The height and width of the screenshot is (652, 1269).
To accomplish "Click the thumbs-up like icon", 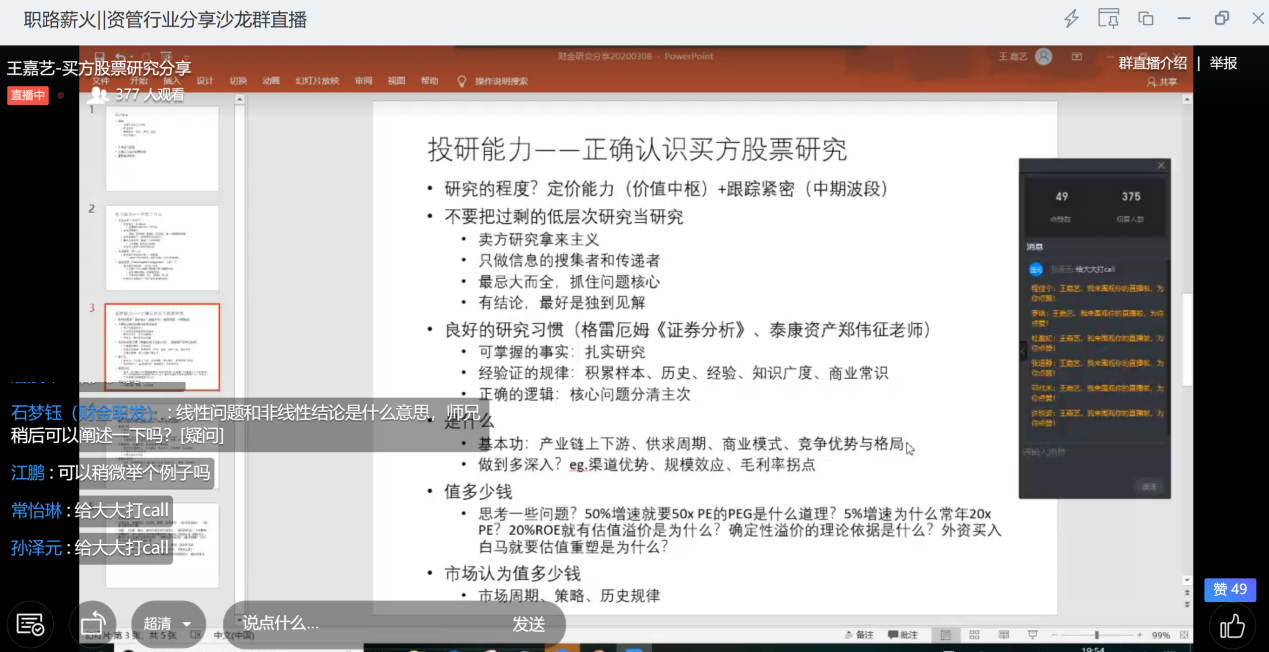I will click(x=1232, y=626).
